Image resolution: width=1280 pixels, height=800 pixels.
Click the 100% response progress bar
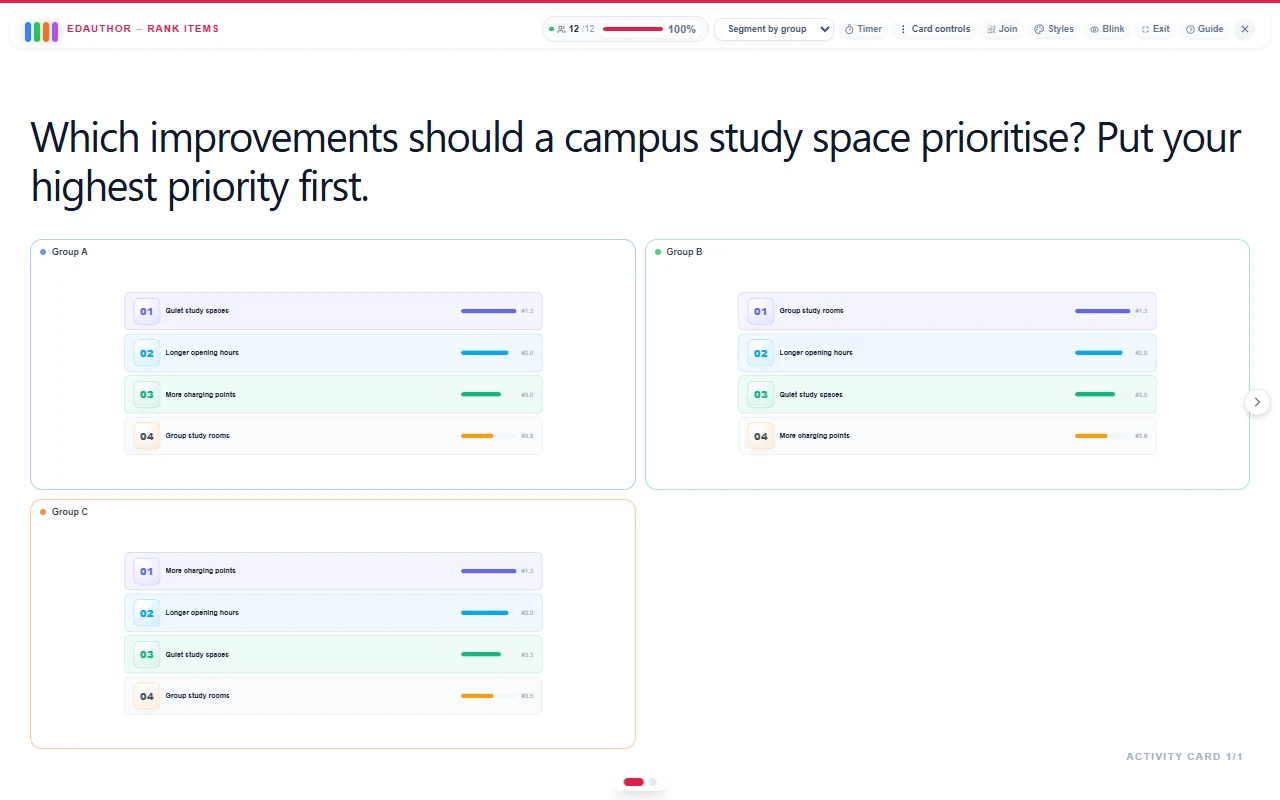pos(633,29)
